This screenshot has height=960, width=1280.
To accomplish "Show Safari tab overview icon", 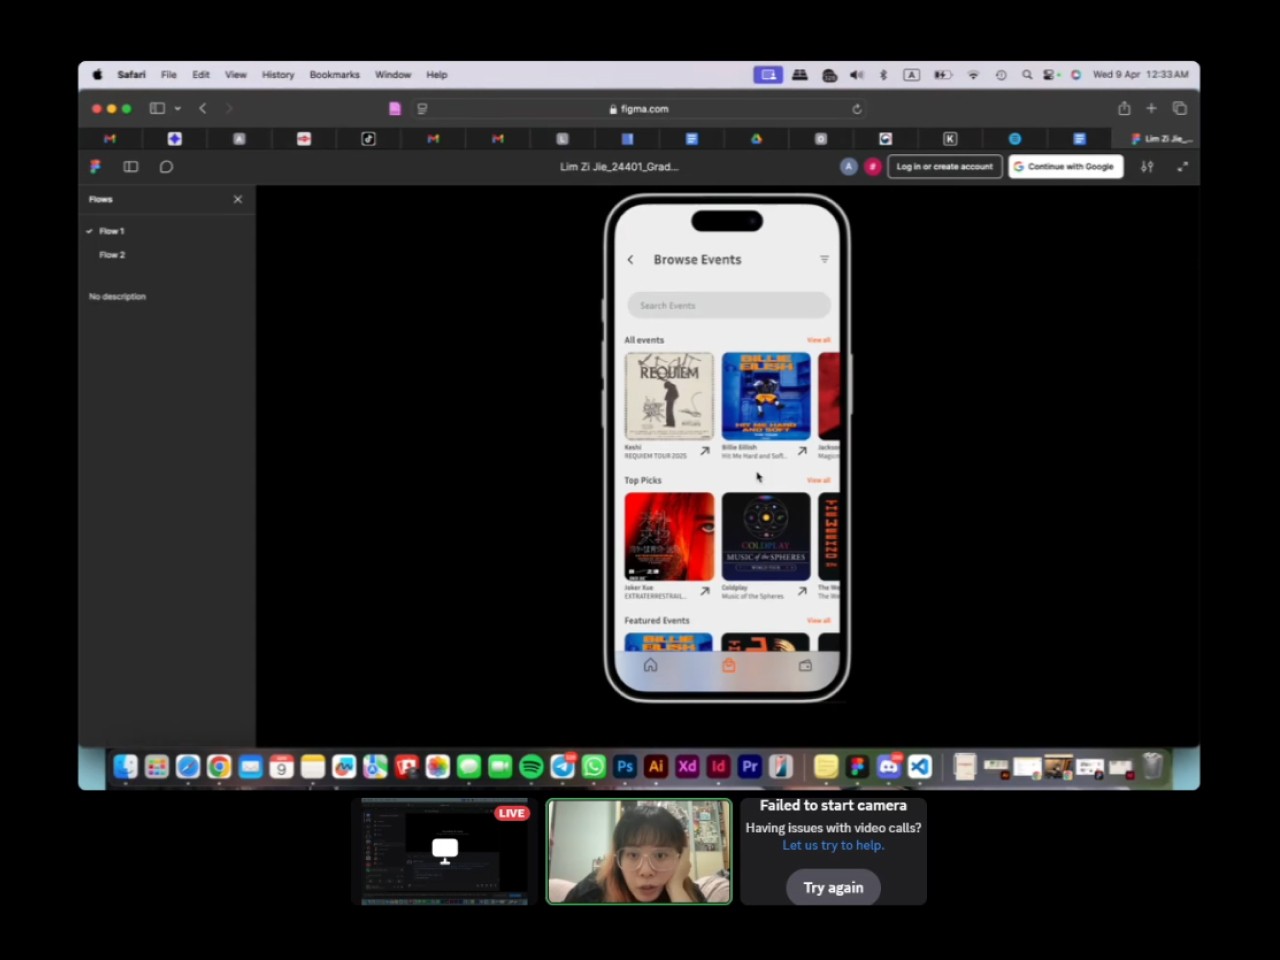I will click(1180, 108).
